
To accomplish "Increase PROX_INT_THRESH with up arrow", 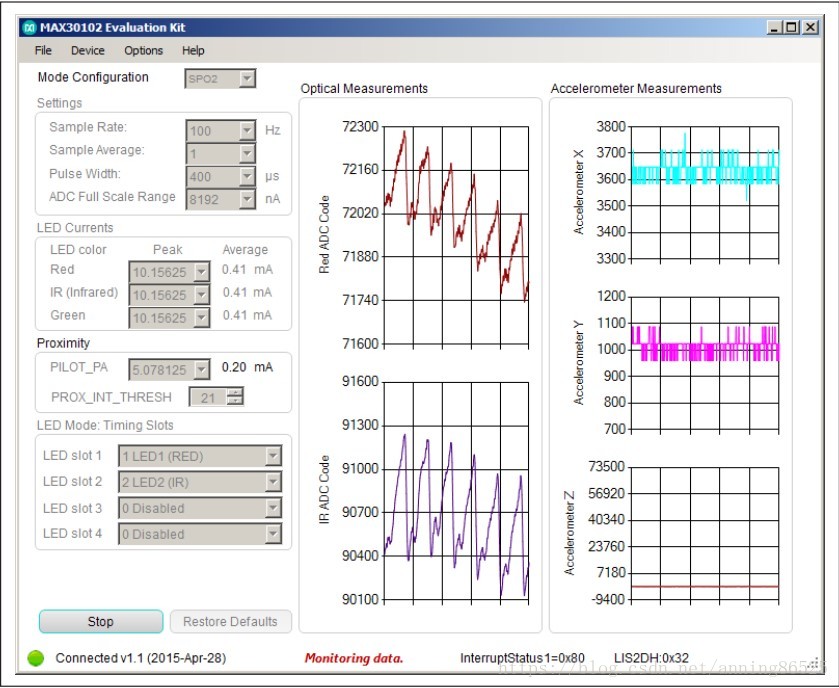I will click(235, 393).
